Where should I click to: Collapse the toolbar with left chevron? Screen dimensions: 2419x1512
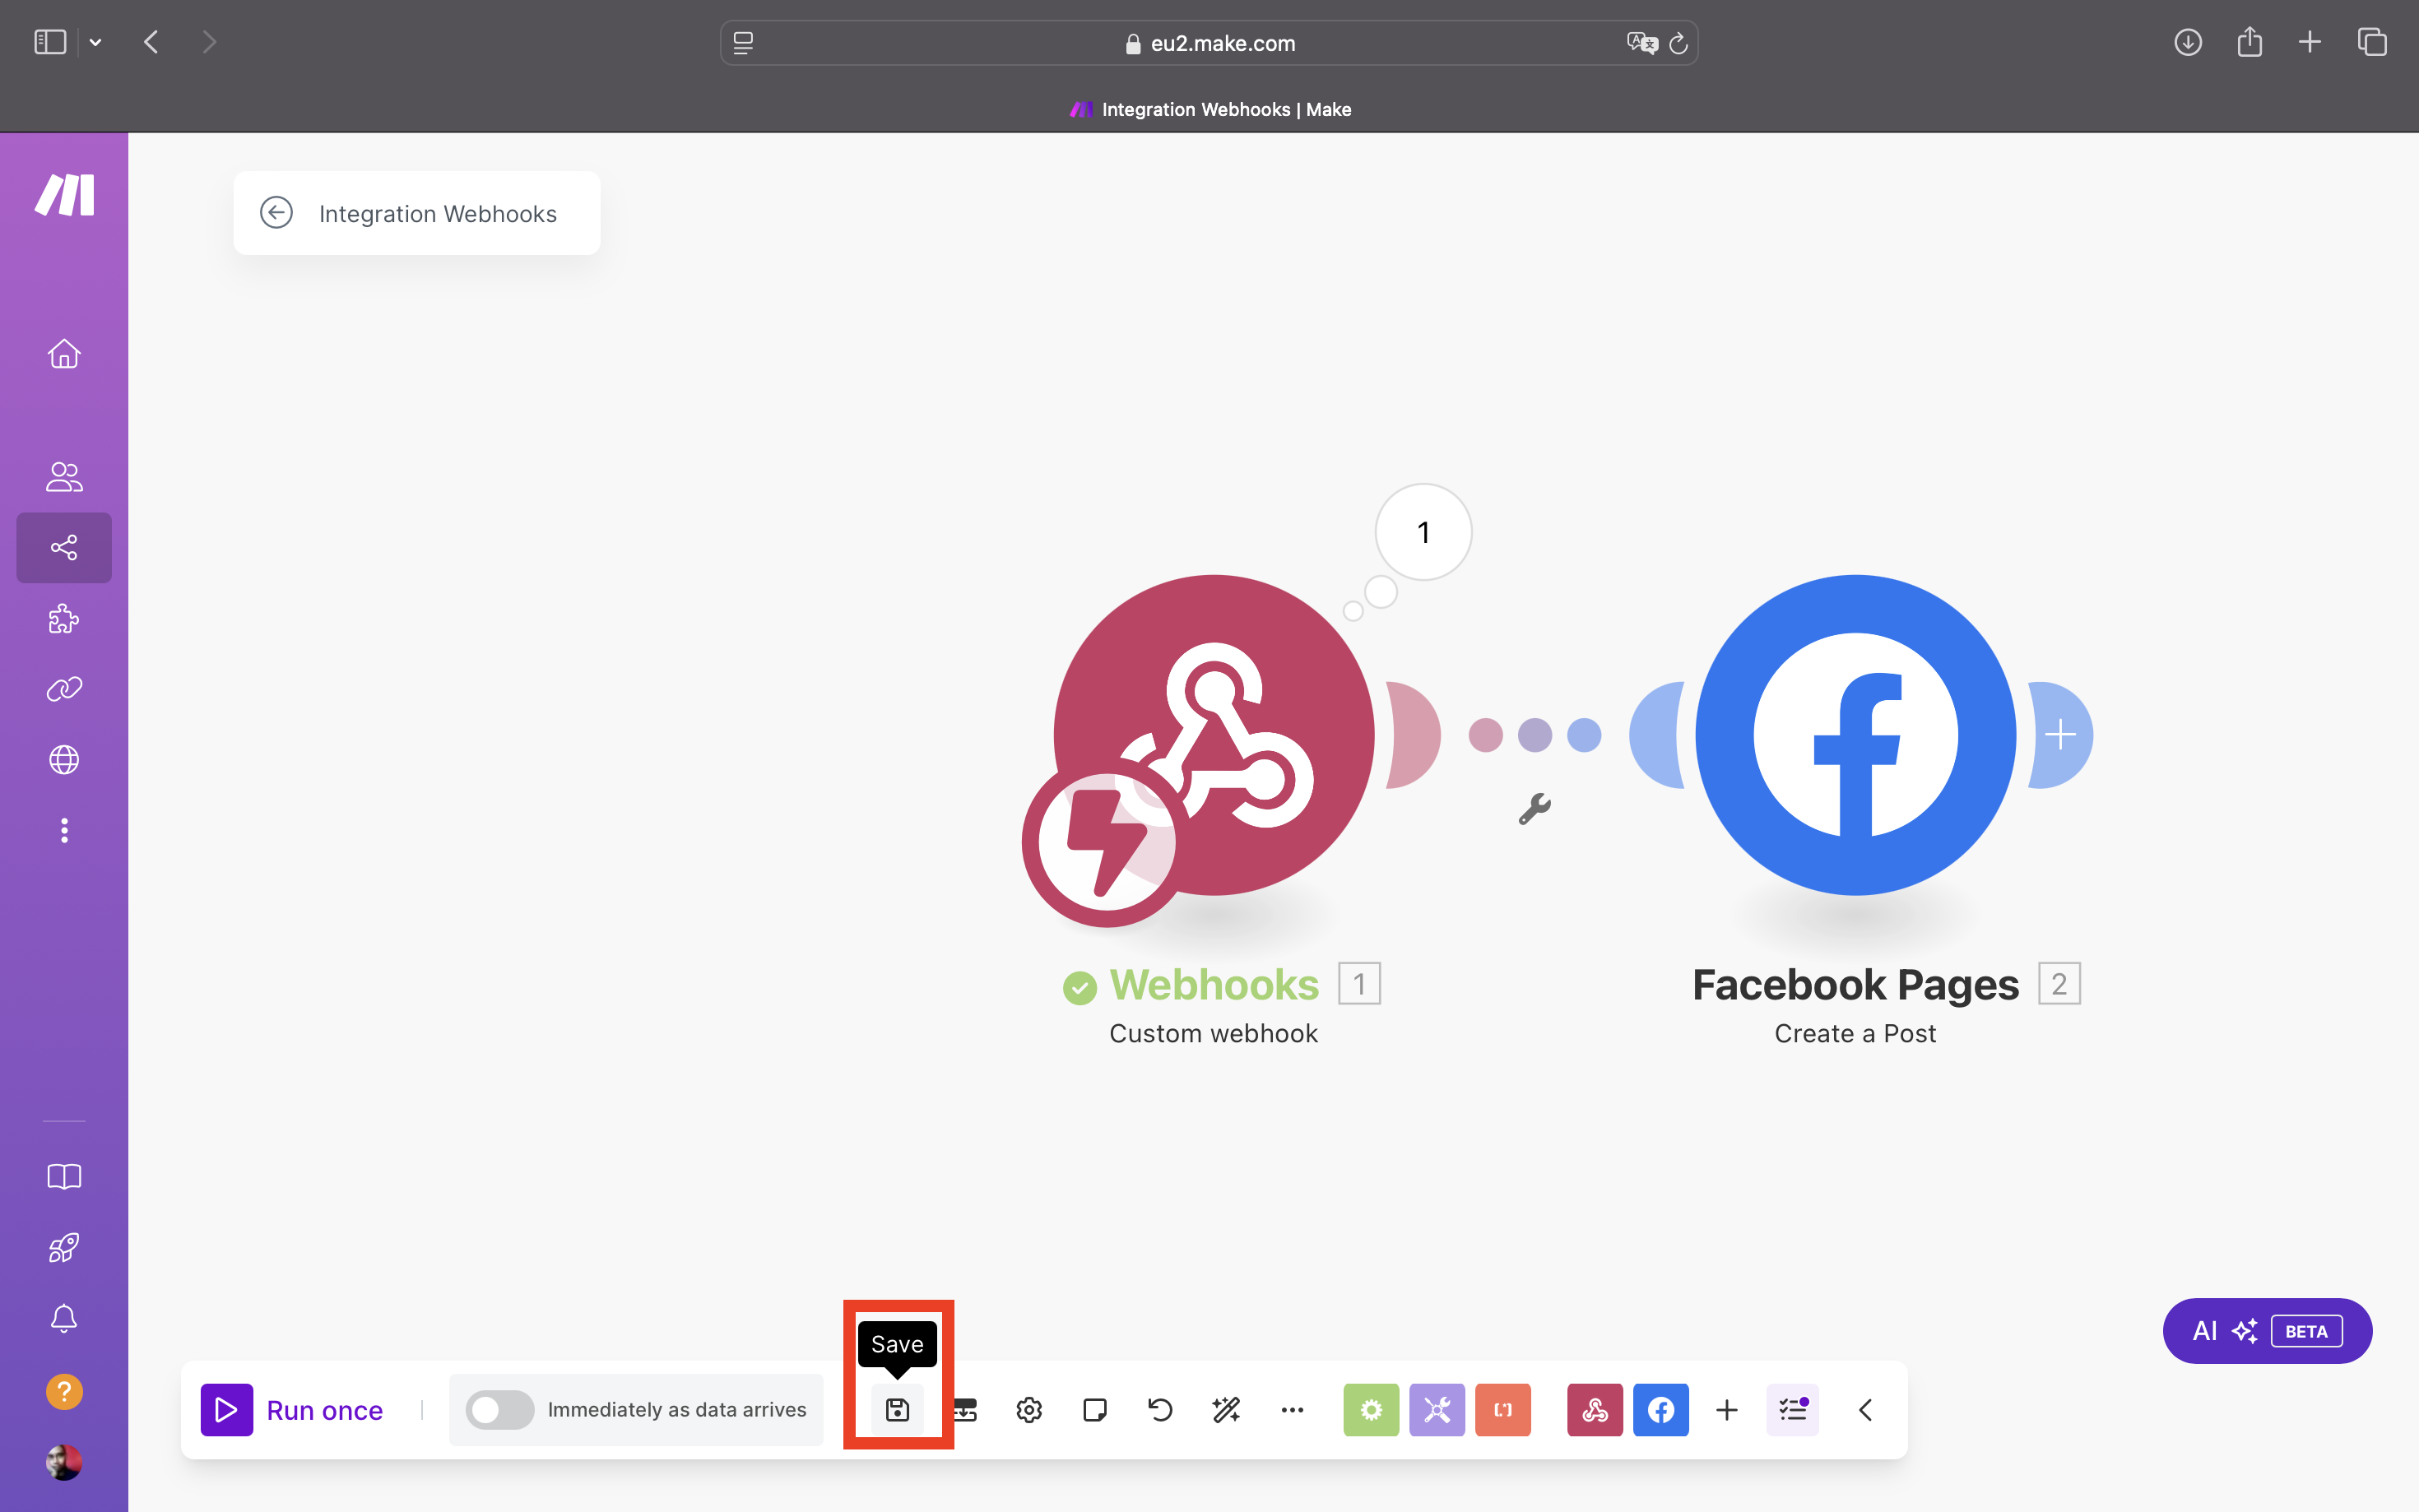pos(1865,1410)
